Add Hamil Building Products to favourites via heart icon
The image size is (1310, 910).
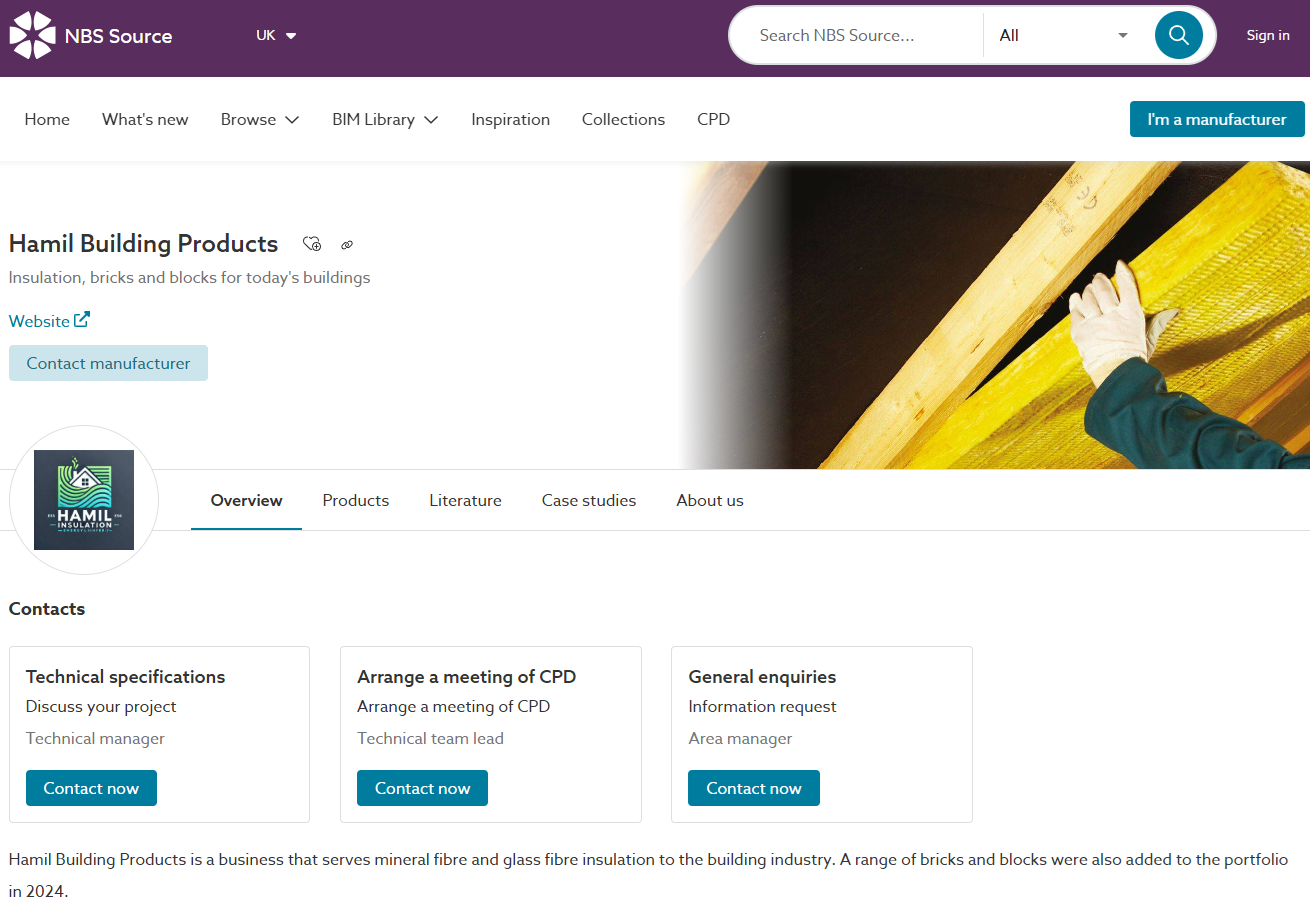[x=311, y=244]
